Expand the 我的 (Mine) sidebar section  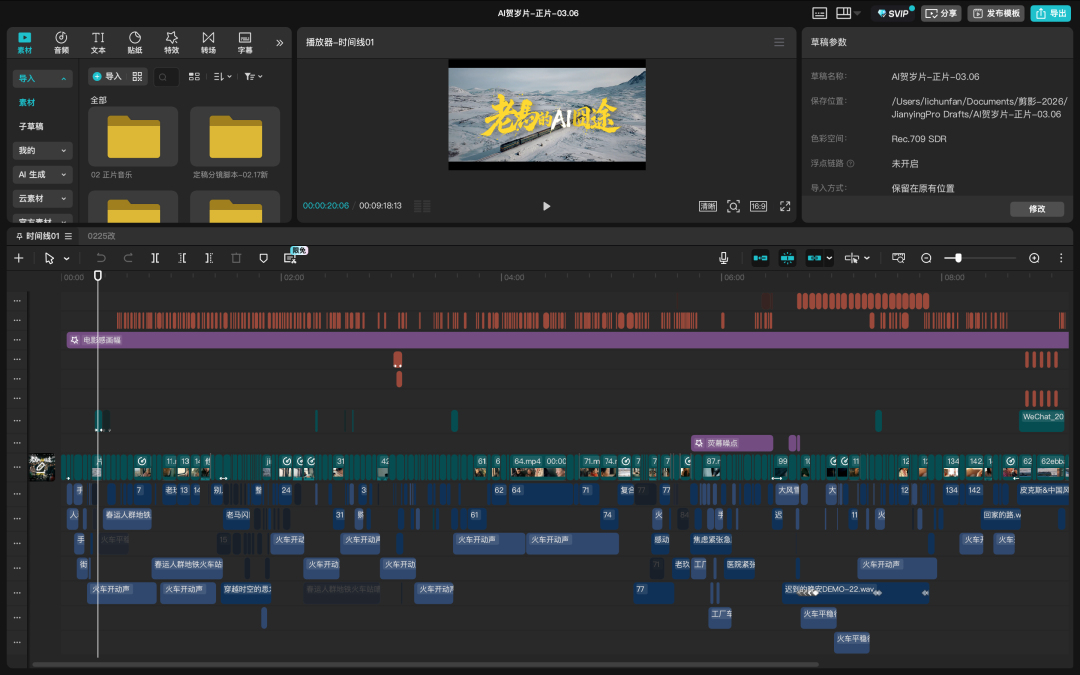pyautogui.click(x=43, y=150)
